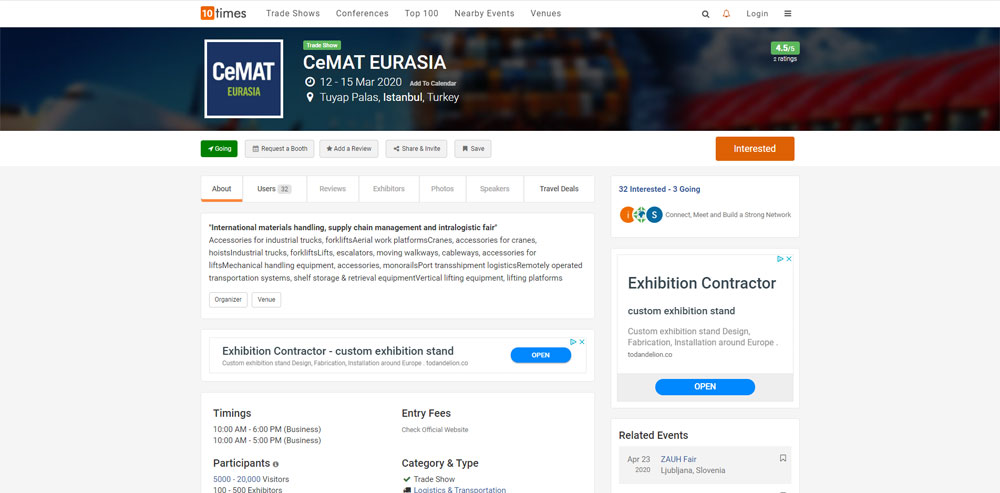Click Add a Review button
1000x493 pixels.
(349, 149)
